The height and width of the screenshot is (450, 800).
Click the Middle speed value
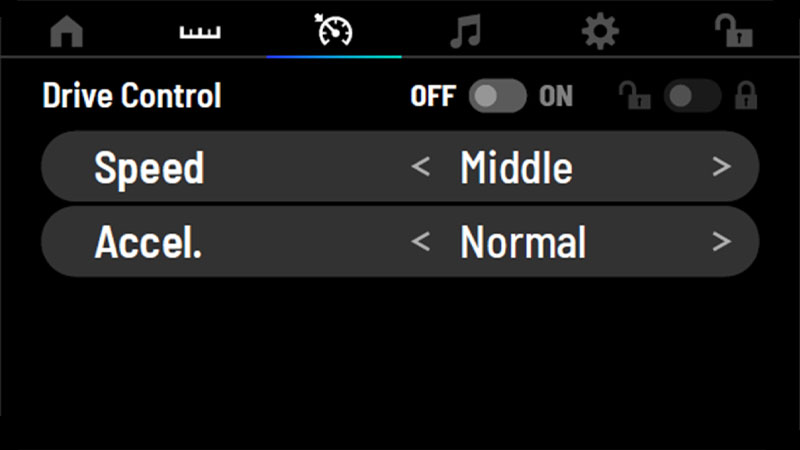pos(516,167)
